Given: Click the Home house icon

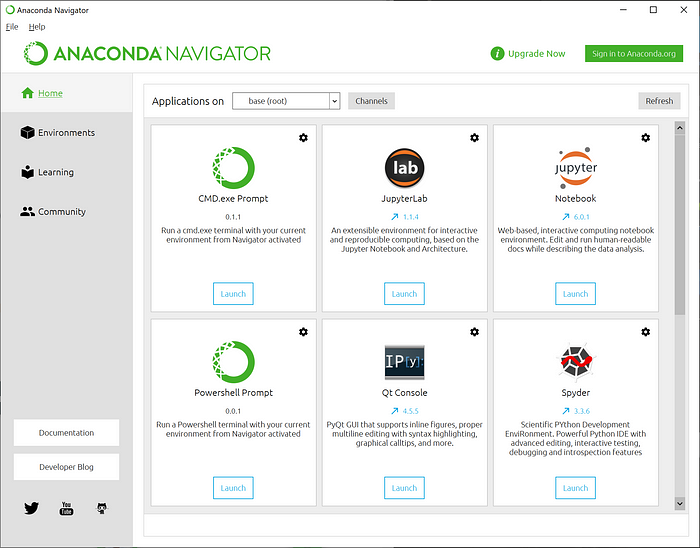Looking at the screenshot, I should (x=28, y=93).
